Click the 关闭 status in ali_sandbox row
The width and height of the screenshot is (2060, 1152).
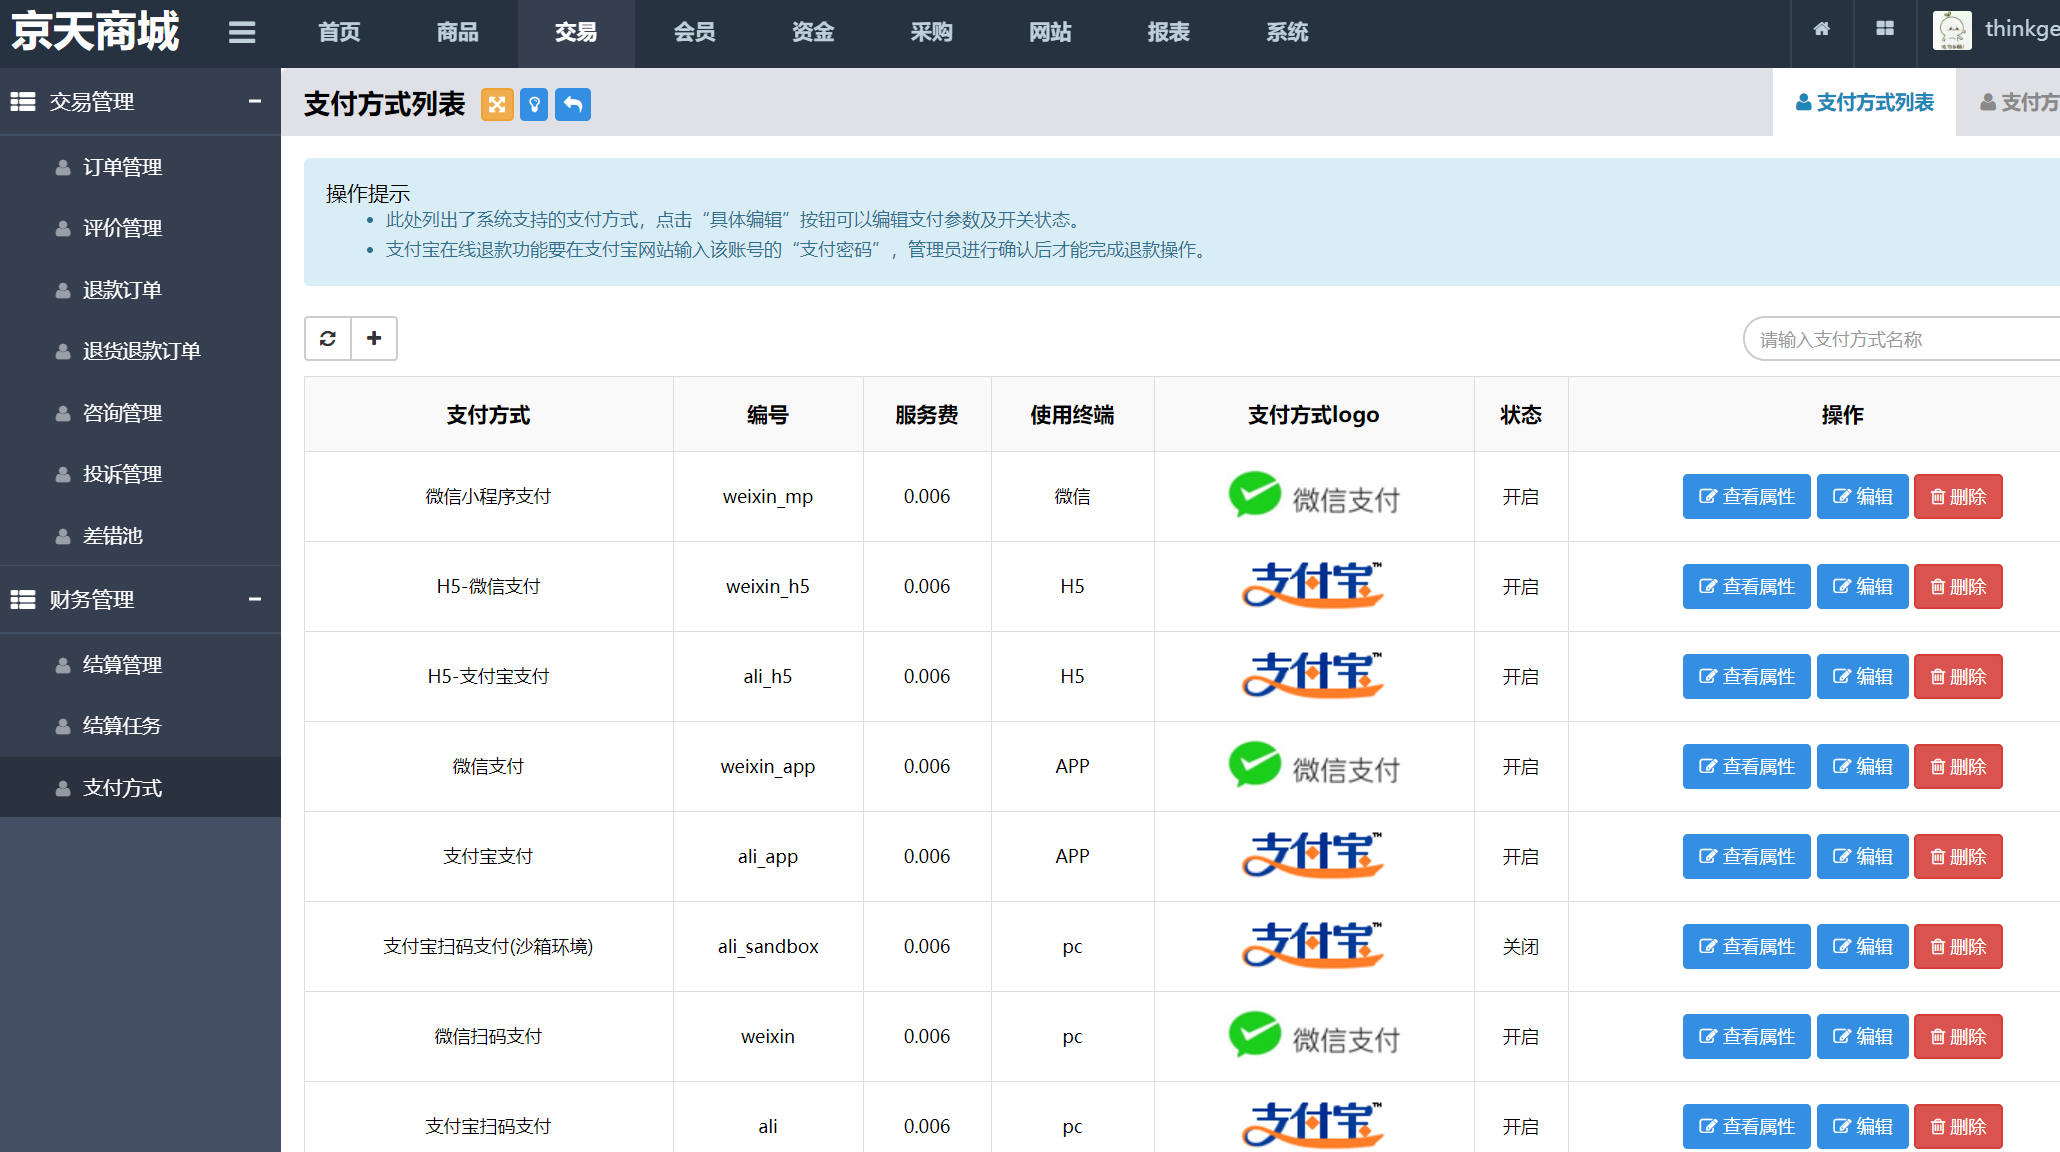(1520, 947)
